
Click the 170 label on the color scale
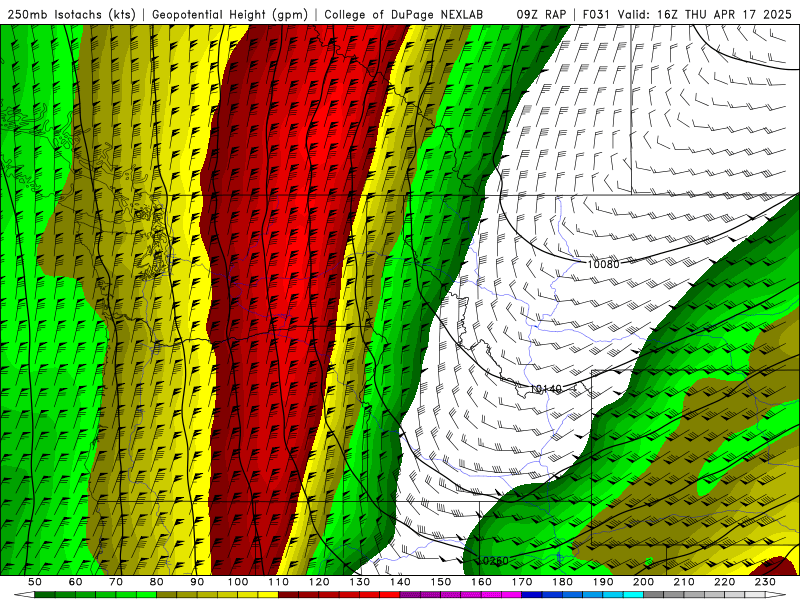click(x=522, y=582)
